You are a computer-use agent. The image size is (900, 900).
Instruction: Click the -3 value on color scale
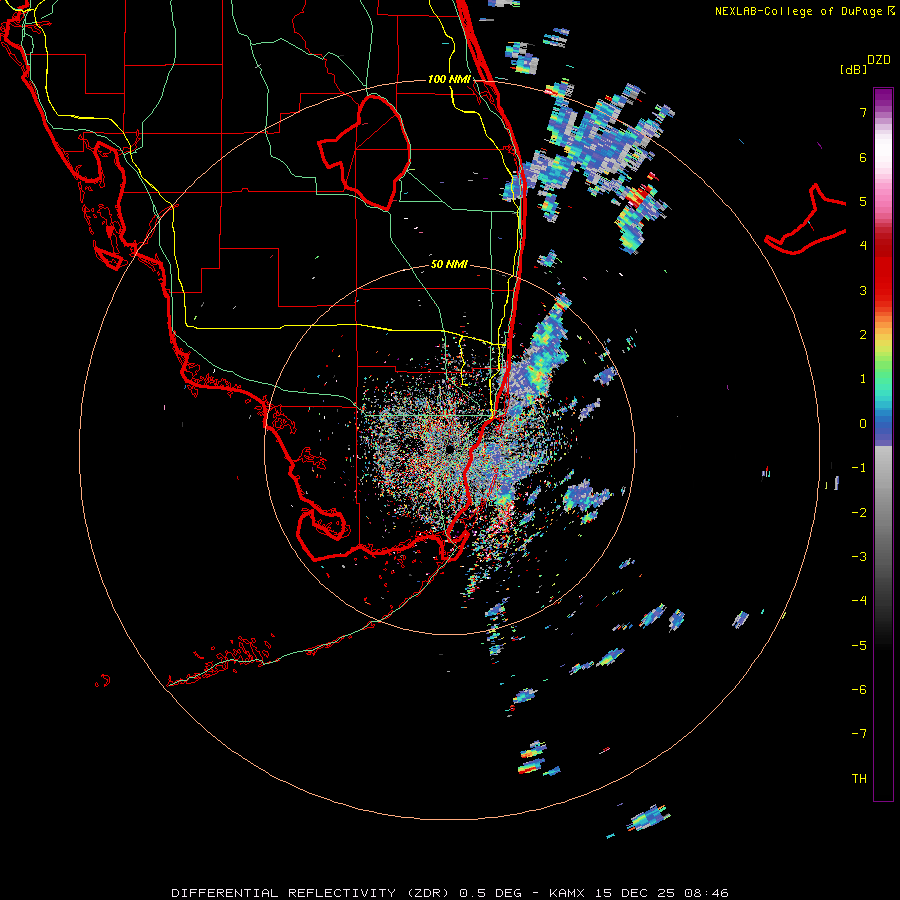pos(859,557)
